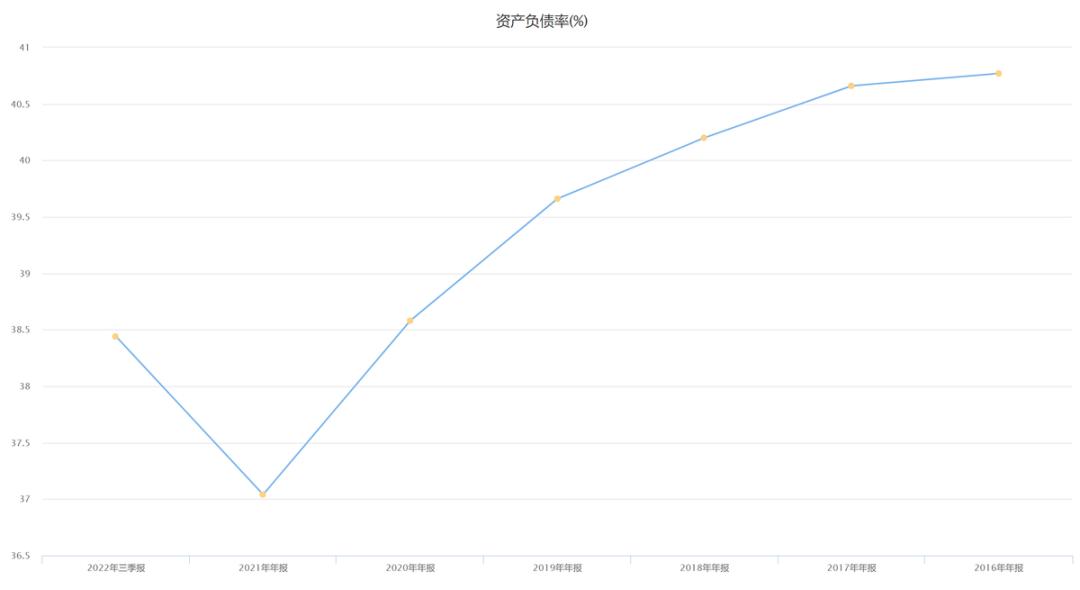The width and height of the screenshot is (1080, 590).
Task: Click the y-axis value 40.5
Action: 21,105
